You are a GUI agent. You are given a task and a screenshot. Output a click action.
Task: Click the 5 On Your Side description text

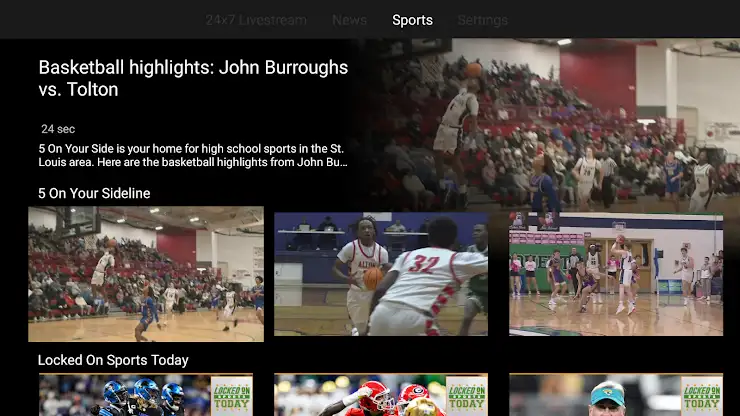193,155
